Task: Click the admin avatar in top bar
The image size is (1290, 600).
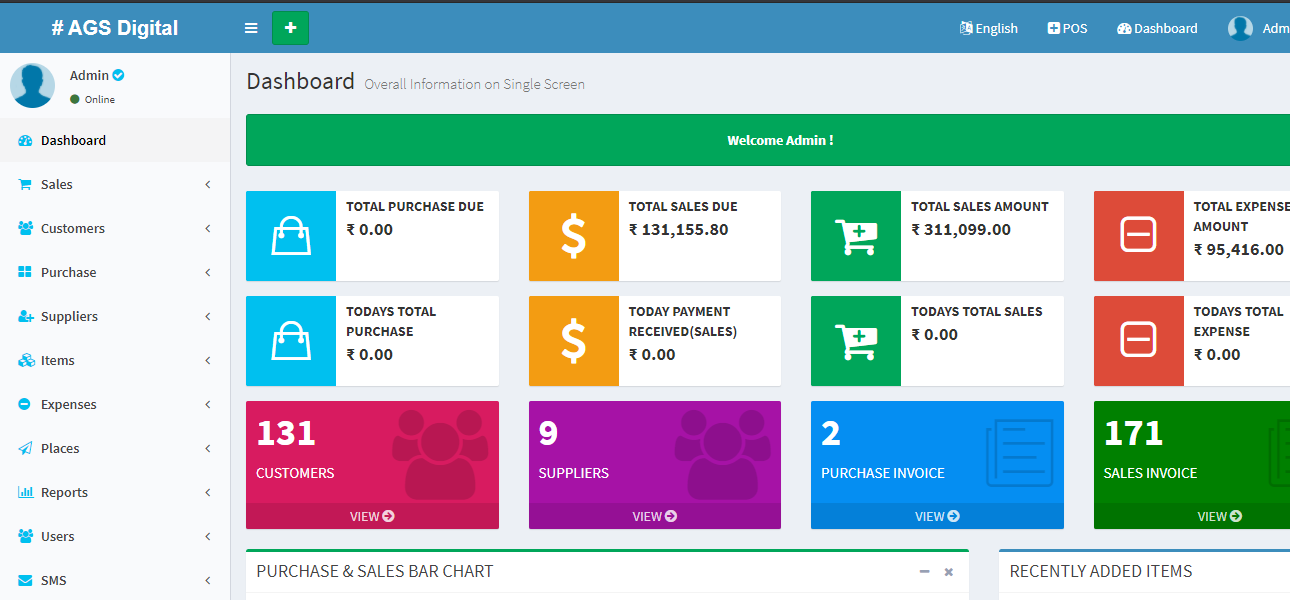Action: [1240, 28]
